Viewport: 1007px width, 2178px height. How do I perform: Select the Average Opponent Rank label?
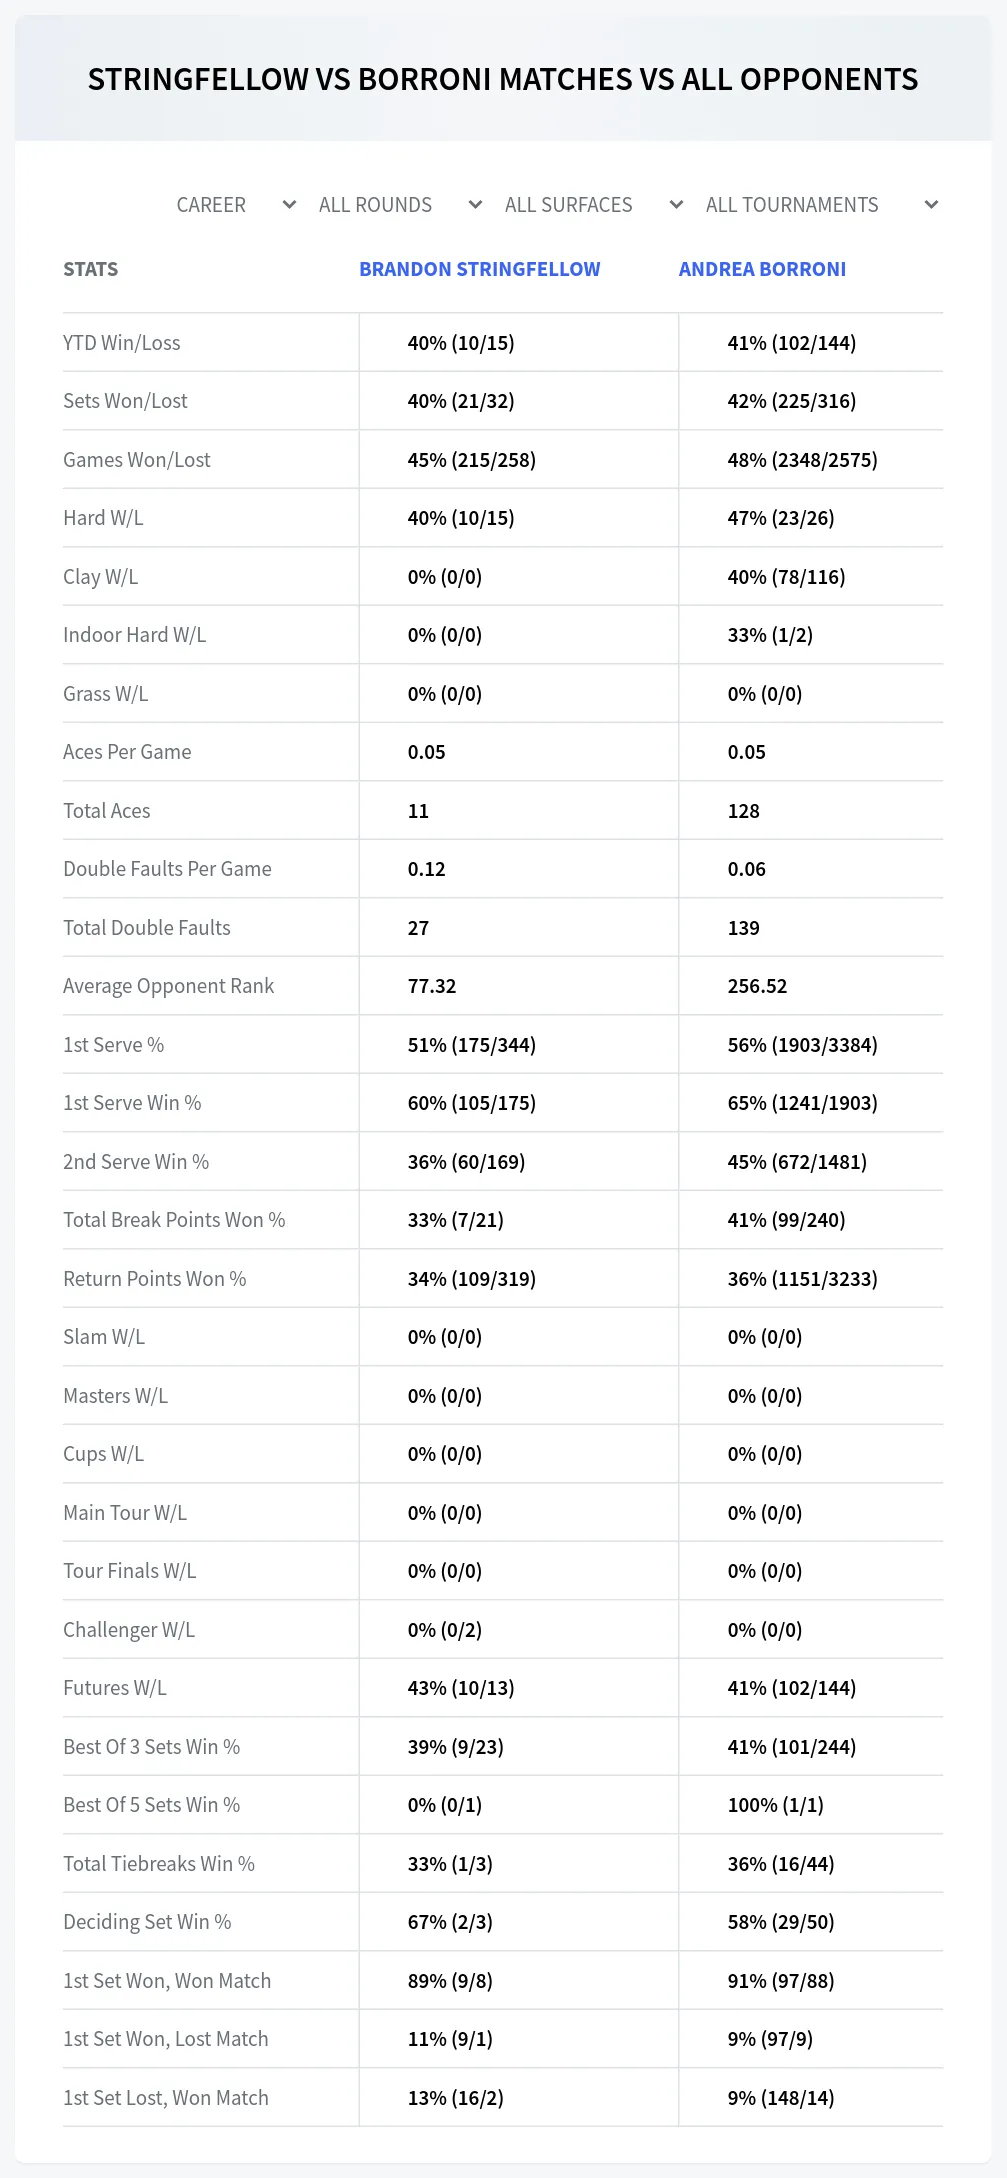[x=168, y=986]
